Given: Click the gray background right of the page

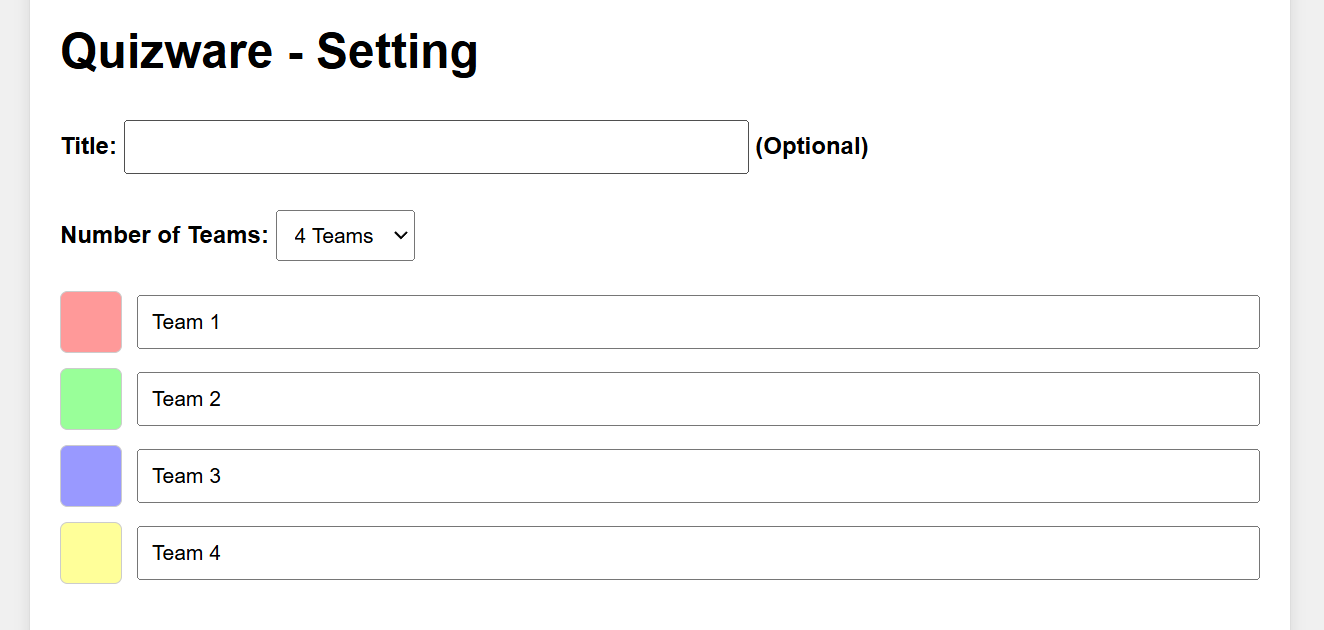Looking at the screenshot, I should pyautogui.click(x=1308, y=300).
